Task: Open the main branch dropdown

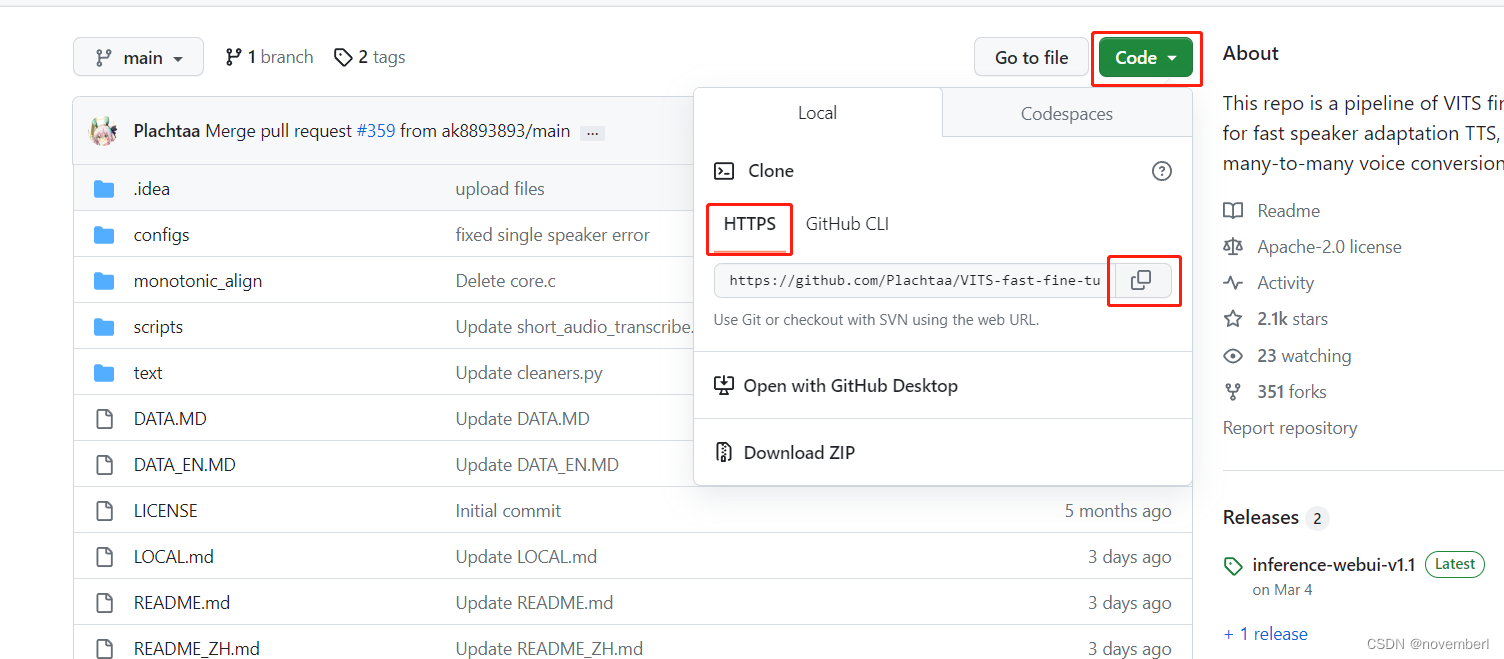Action: (x=138, y=57)
